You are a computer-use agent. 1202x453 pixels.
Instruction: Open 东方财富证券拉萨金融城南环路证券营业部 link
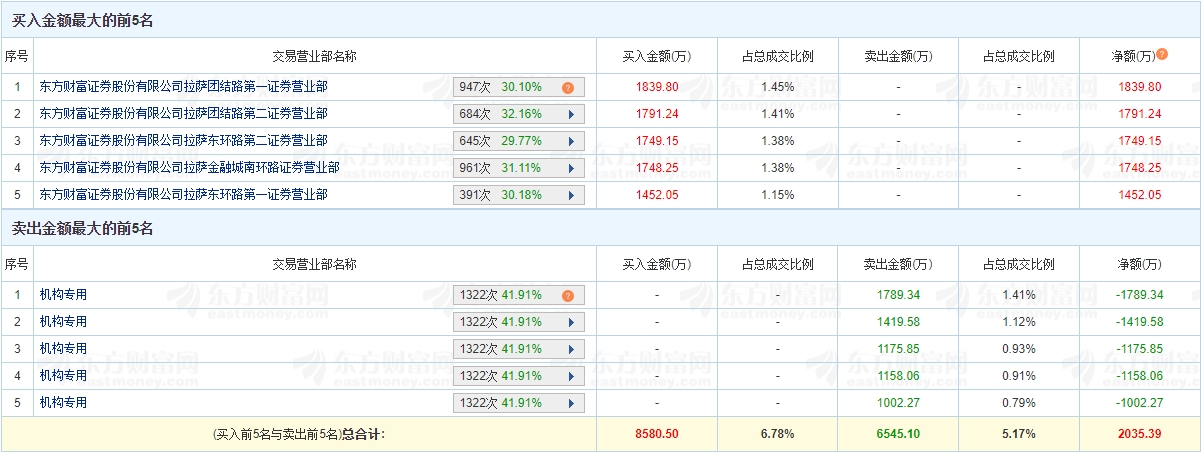[x=189, y=168]
